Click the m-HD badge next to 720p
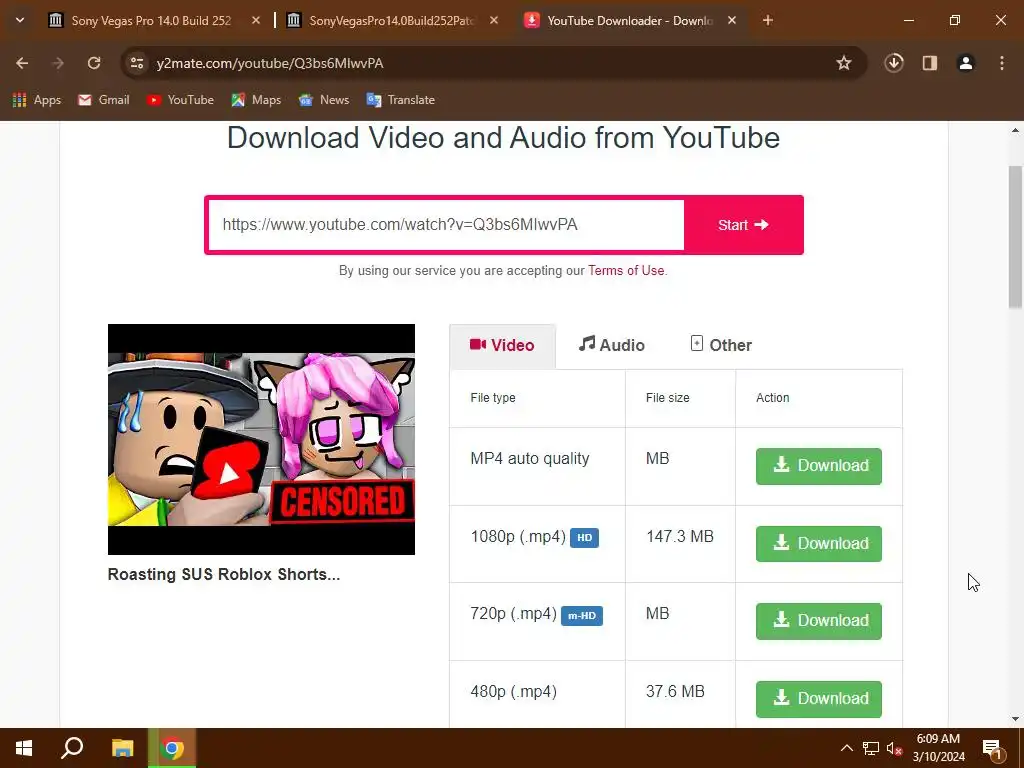1024x768 pixels. pyautogui.click(x=582, y=615)
